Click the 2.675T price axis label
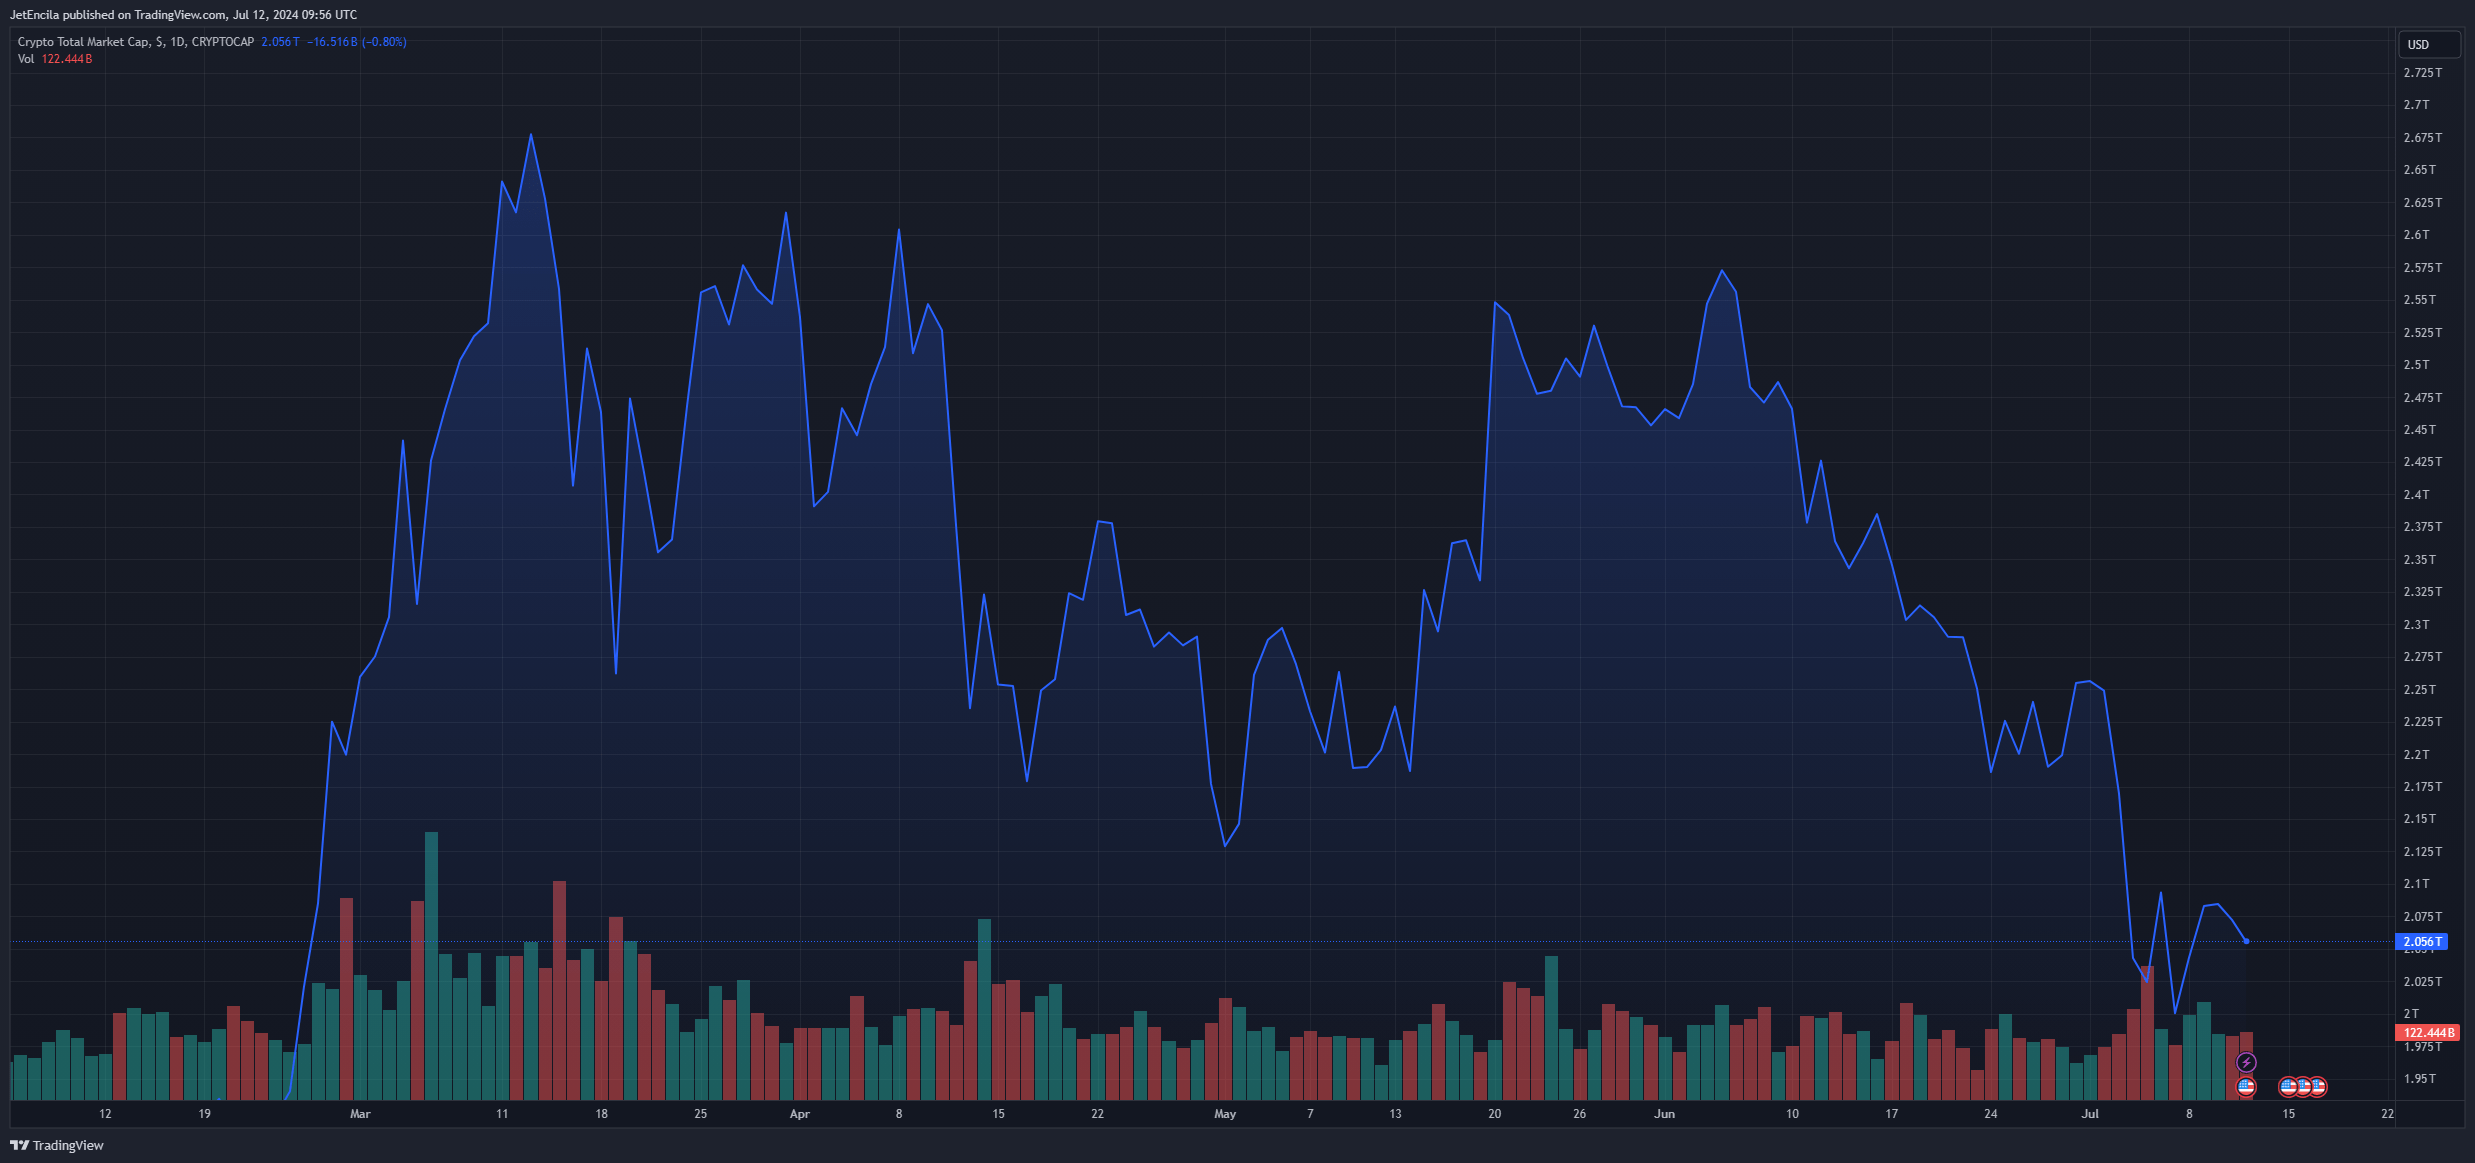The image size is (2475, 1163). coord(2423,138)
